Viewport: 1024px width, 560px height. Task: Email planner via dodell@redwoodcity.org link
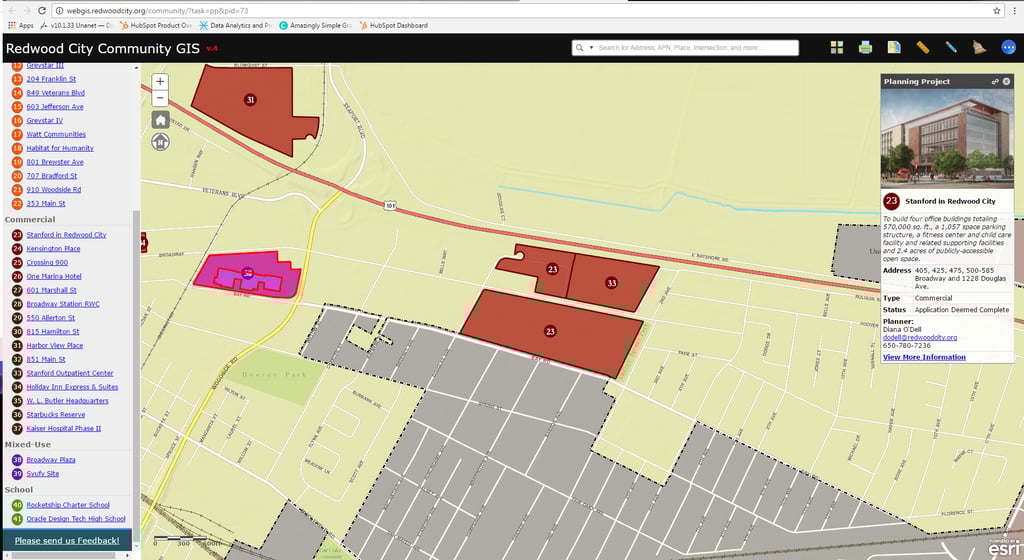(x=920, y=337)
